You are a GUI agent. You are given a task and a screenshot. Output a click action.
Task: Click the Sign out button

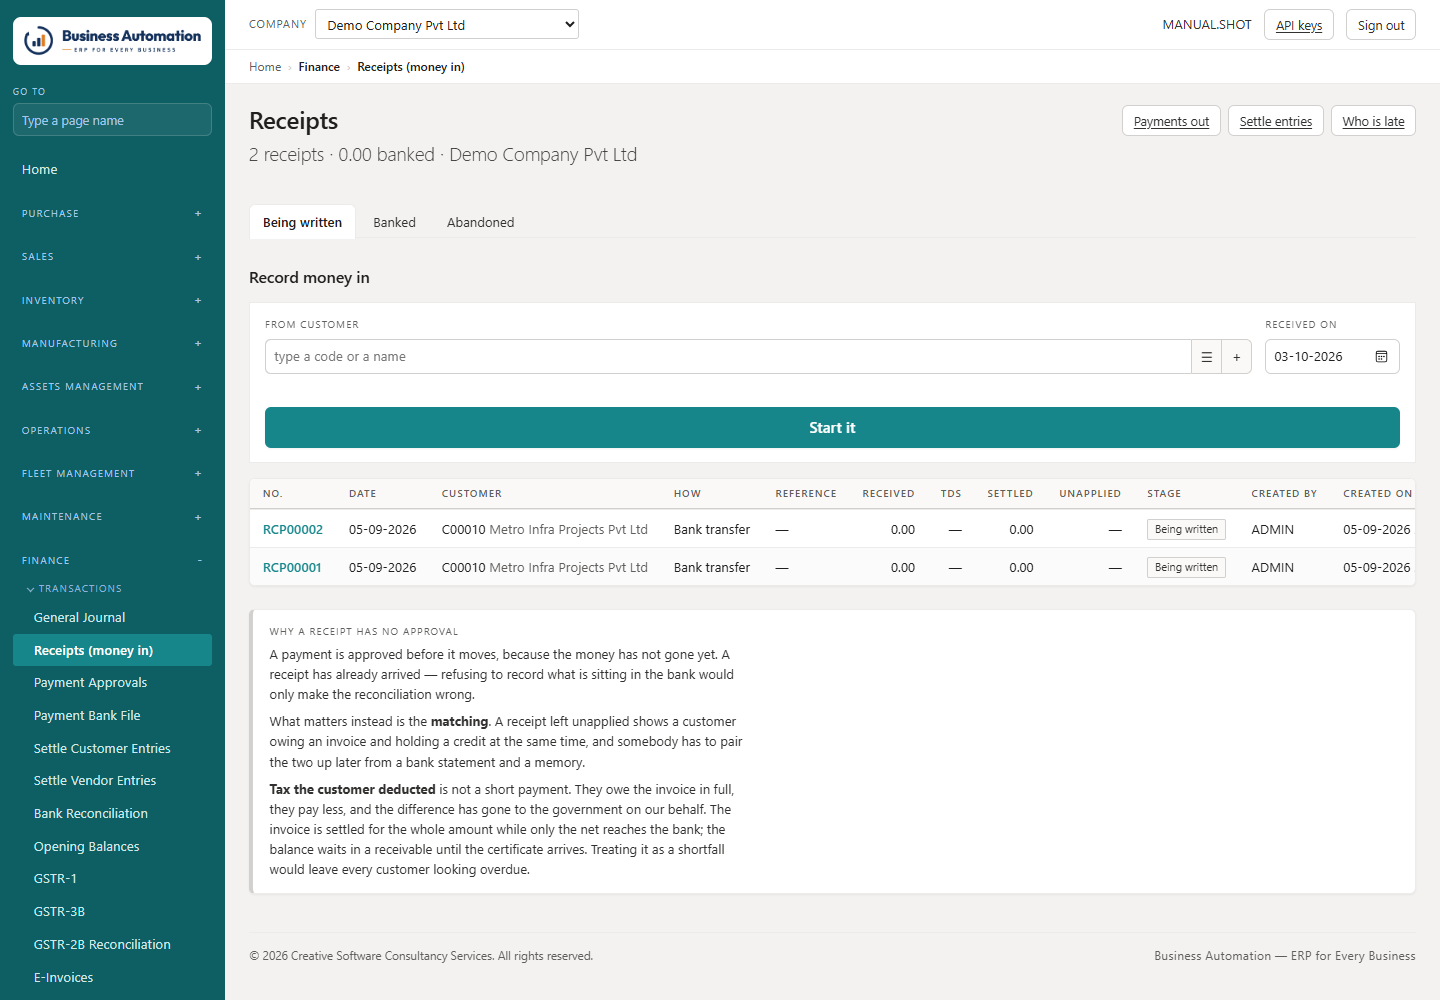coord(1381,25)
